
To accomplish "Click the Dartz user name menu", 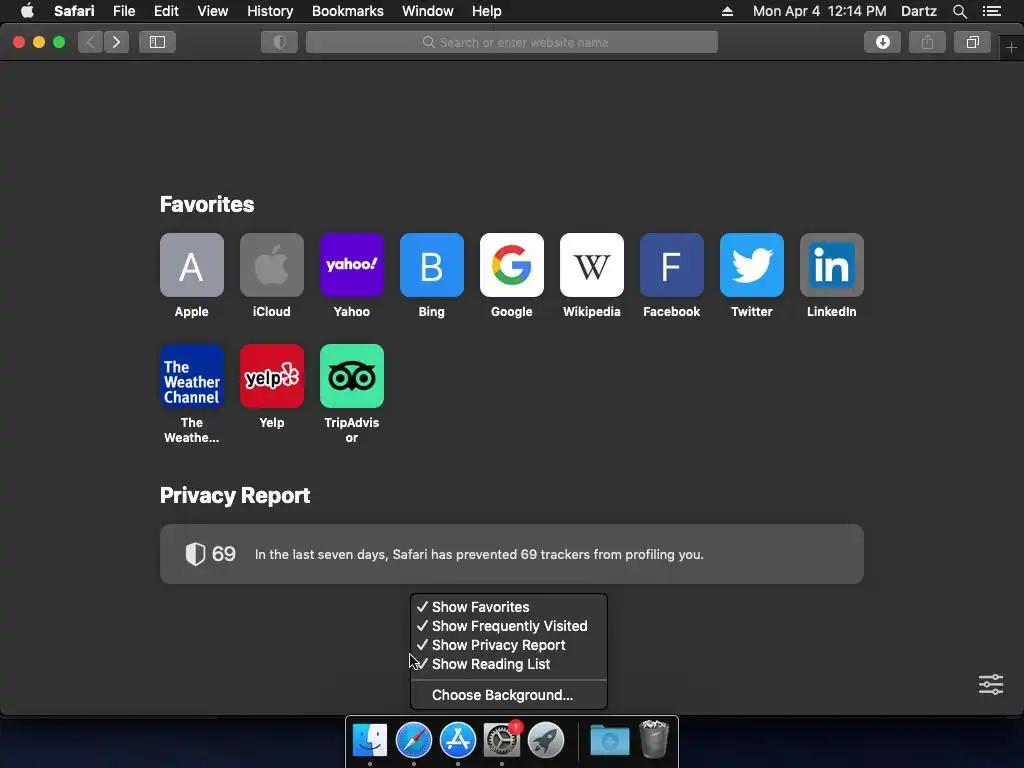I will 918,11.
